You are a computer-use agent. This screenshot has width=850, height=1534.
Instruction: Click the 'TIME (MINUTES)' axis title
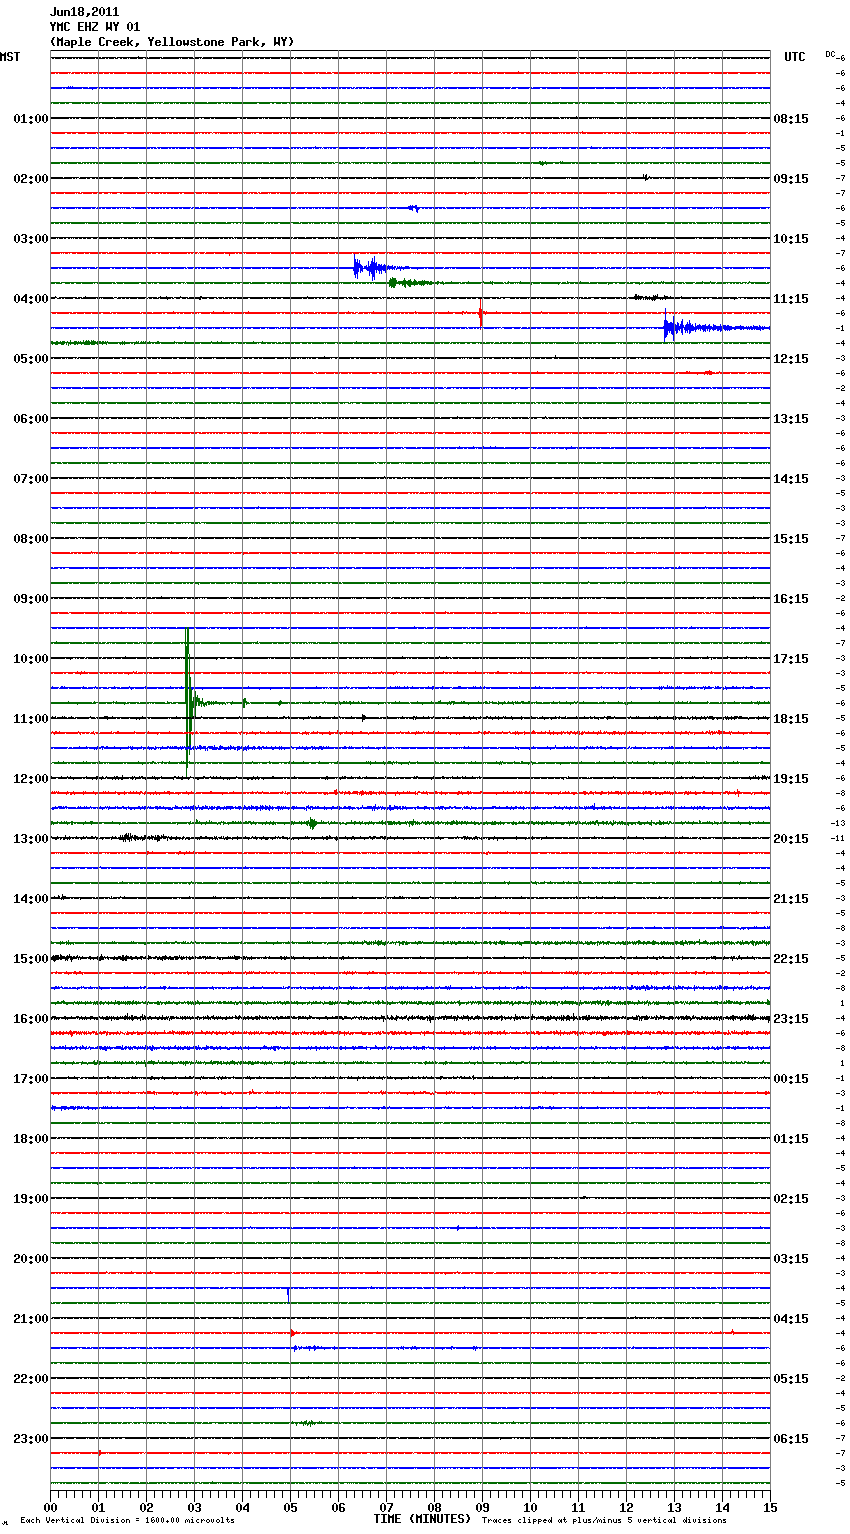[x=422, y=1519]
